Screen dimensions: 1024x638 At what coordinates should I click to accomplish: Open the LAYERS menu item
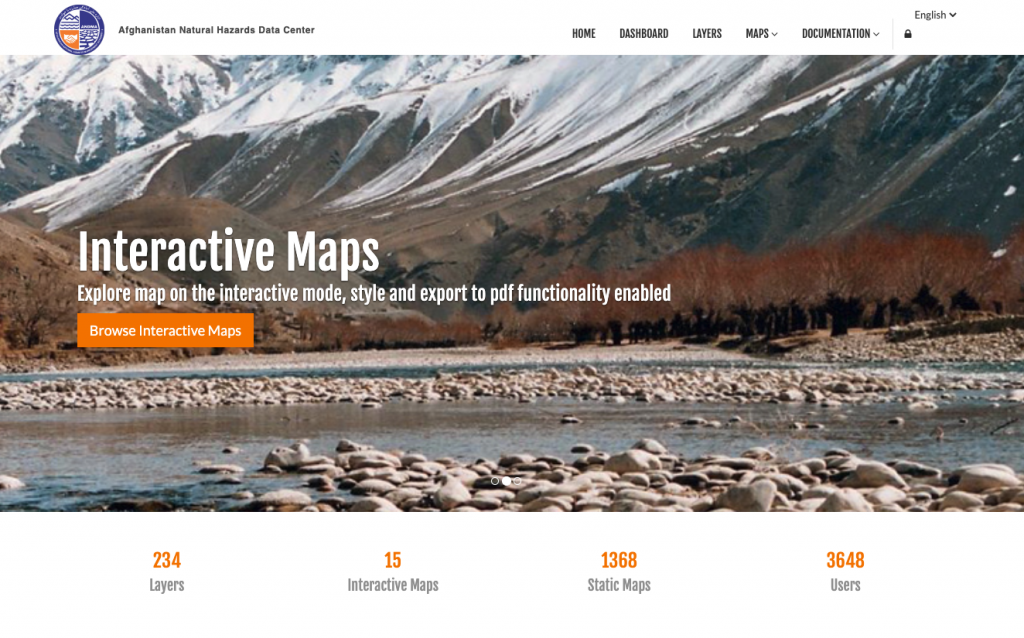coord(707,33)
